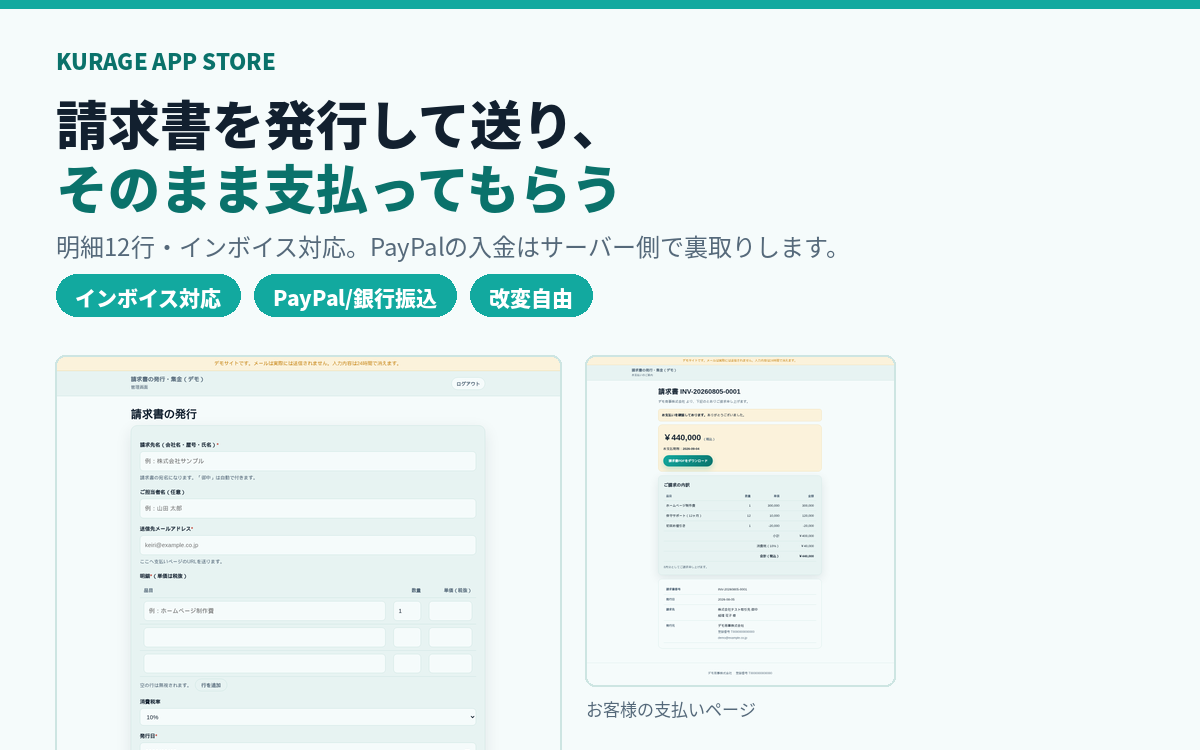Click the 小計 subtotal line
Screen dimensions: 1200x750
pos(740,535)
